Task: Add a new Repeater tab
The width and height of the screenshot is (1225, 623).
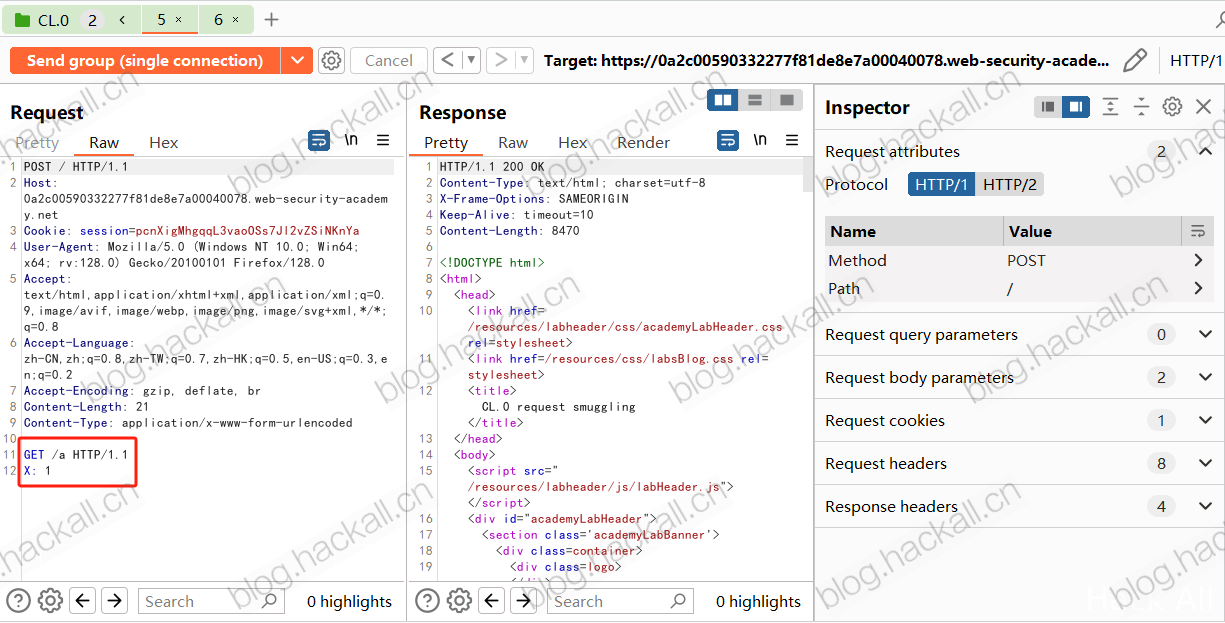Action: click(x=271, y=20)
